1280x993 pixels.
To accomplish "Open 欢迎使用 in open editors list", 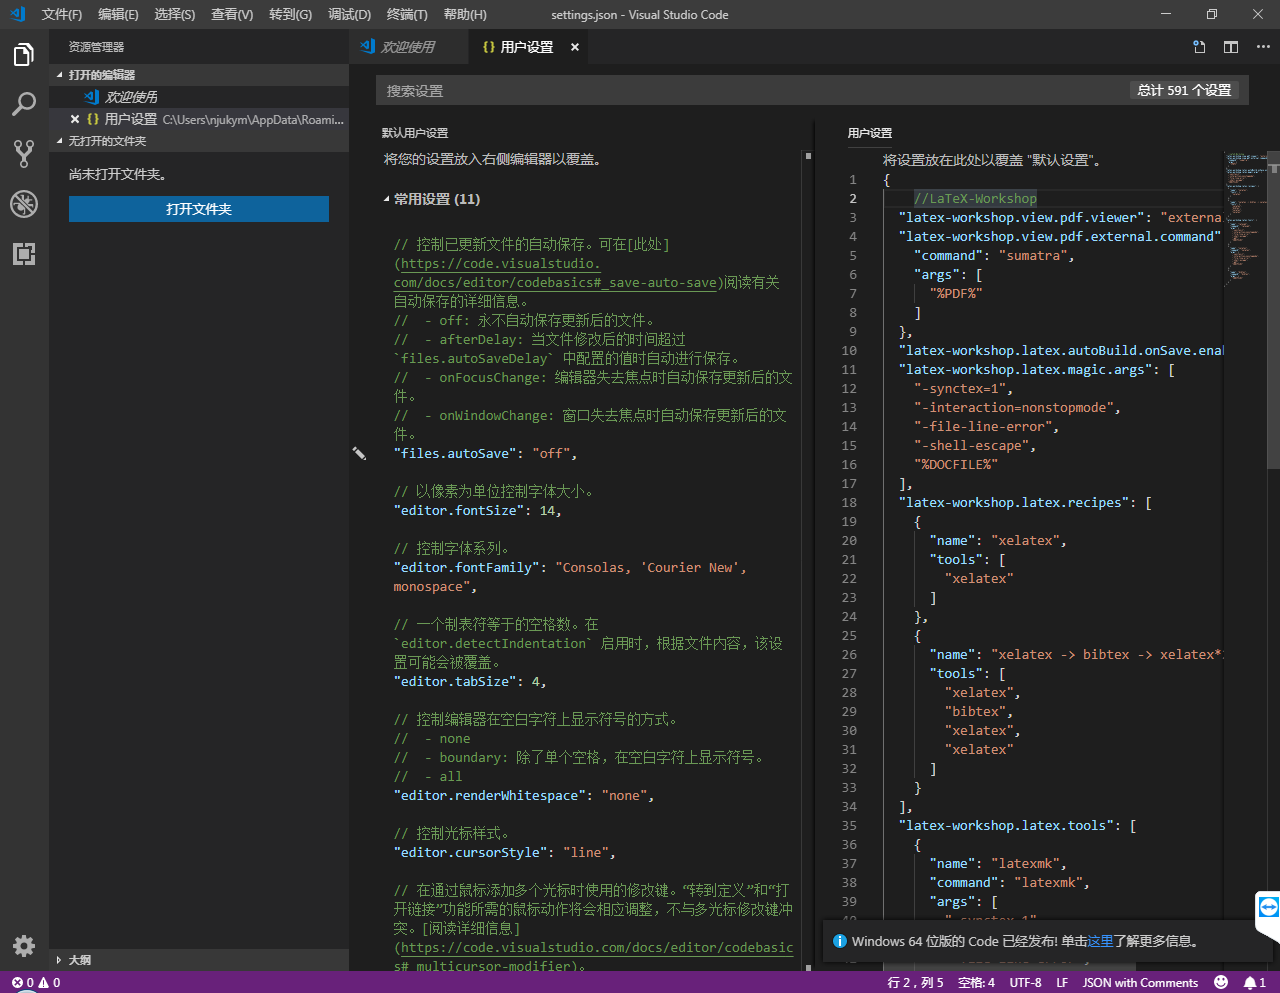I will [x=199, y=97].
